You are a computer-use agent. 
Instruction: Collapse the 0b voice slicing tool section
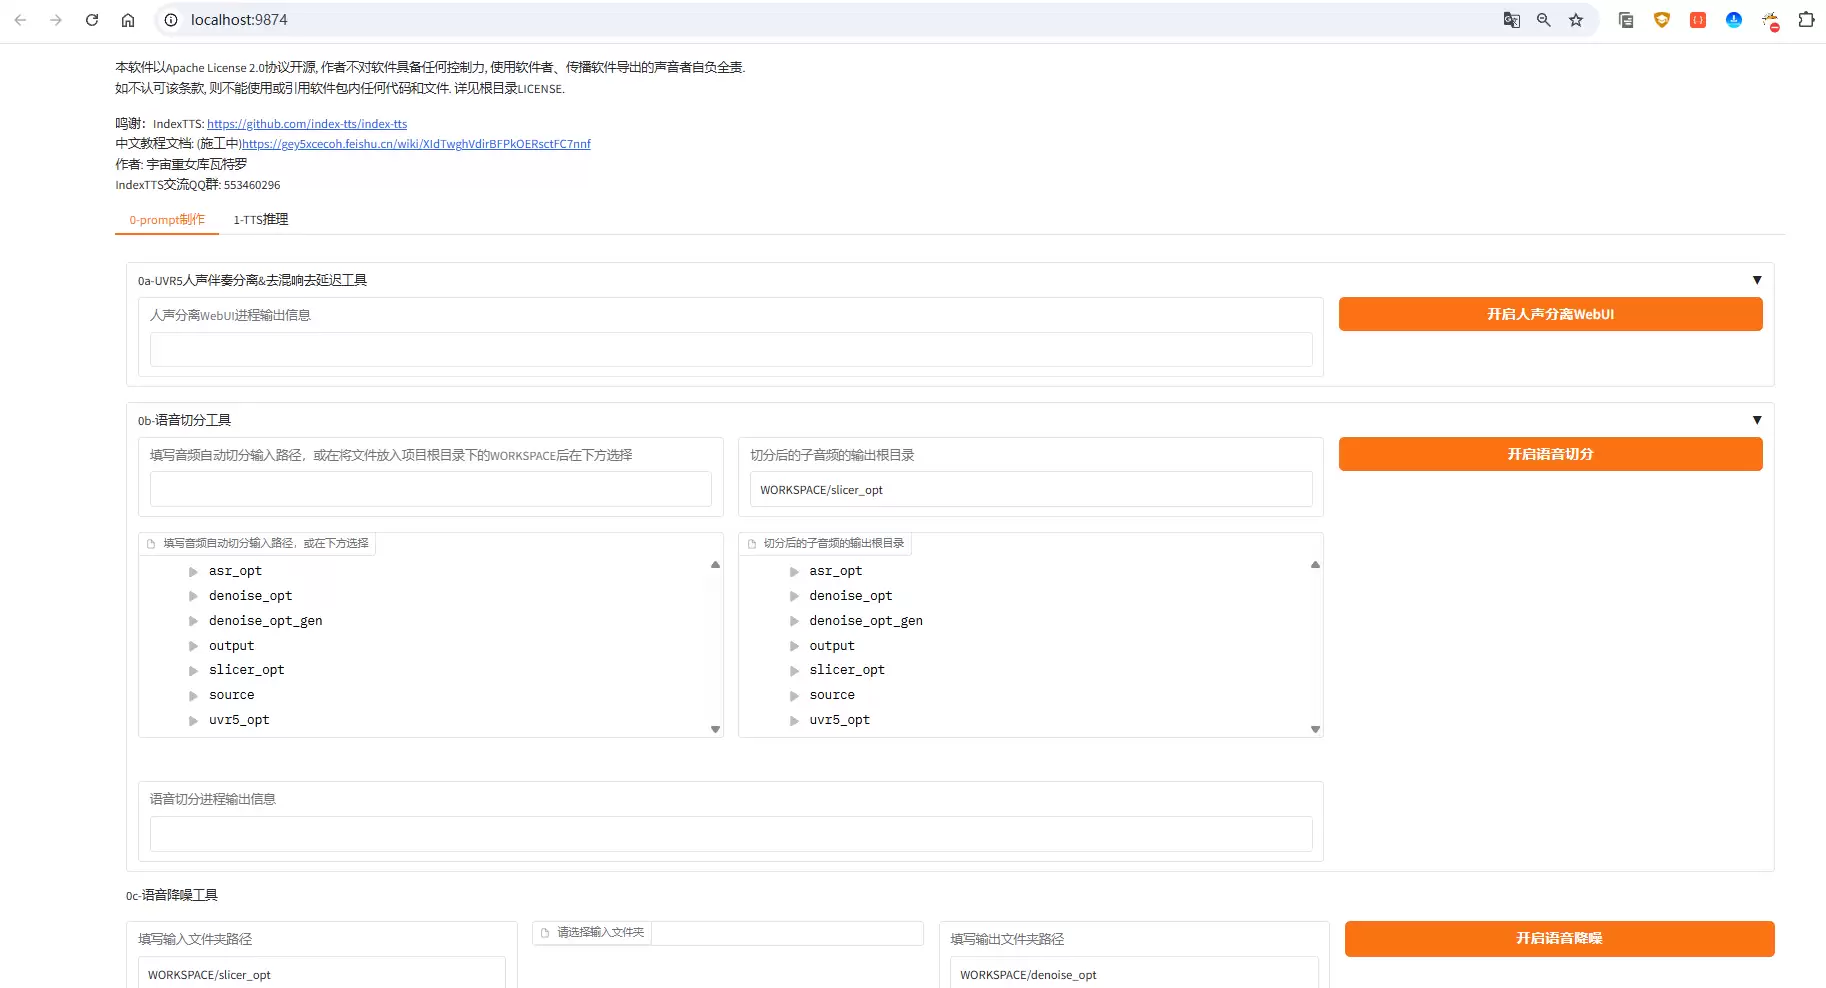1757,420
